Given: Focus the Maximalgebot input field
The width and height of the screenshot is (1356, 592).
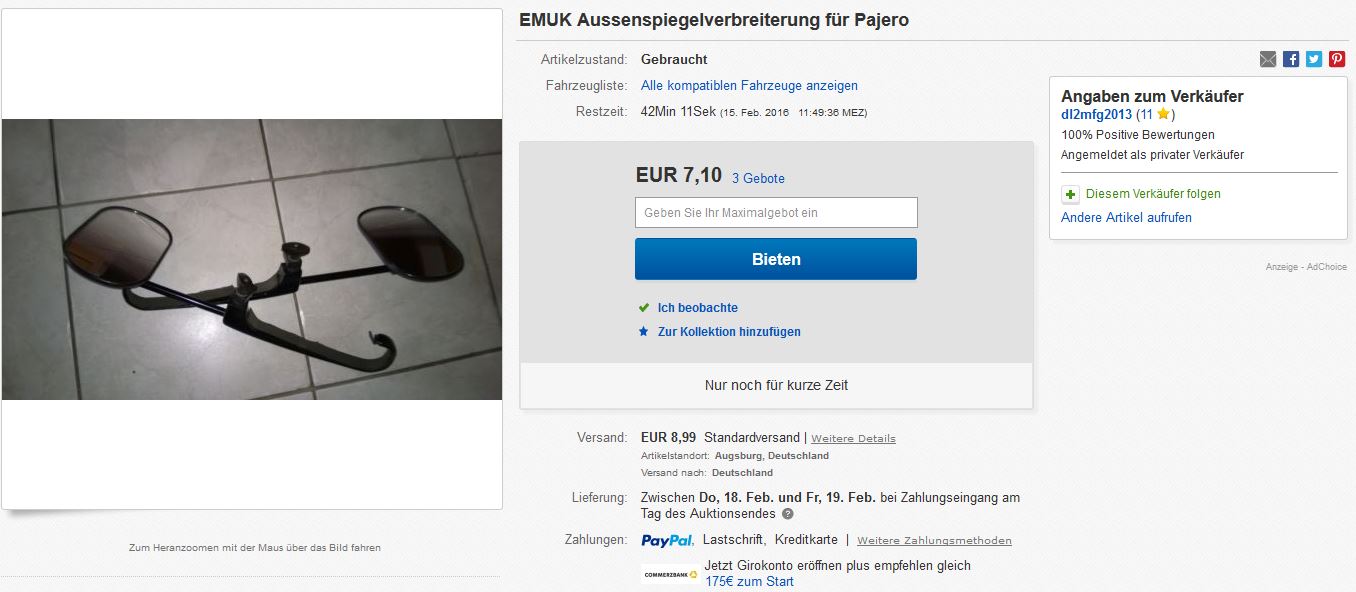Looking at the screenshot, I should (776, 212).
